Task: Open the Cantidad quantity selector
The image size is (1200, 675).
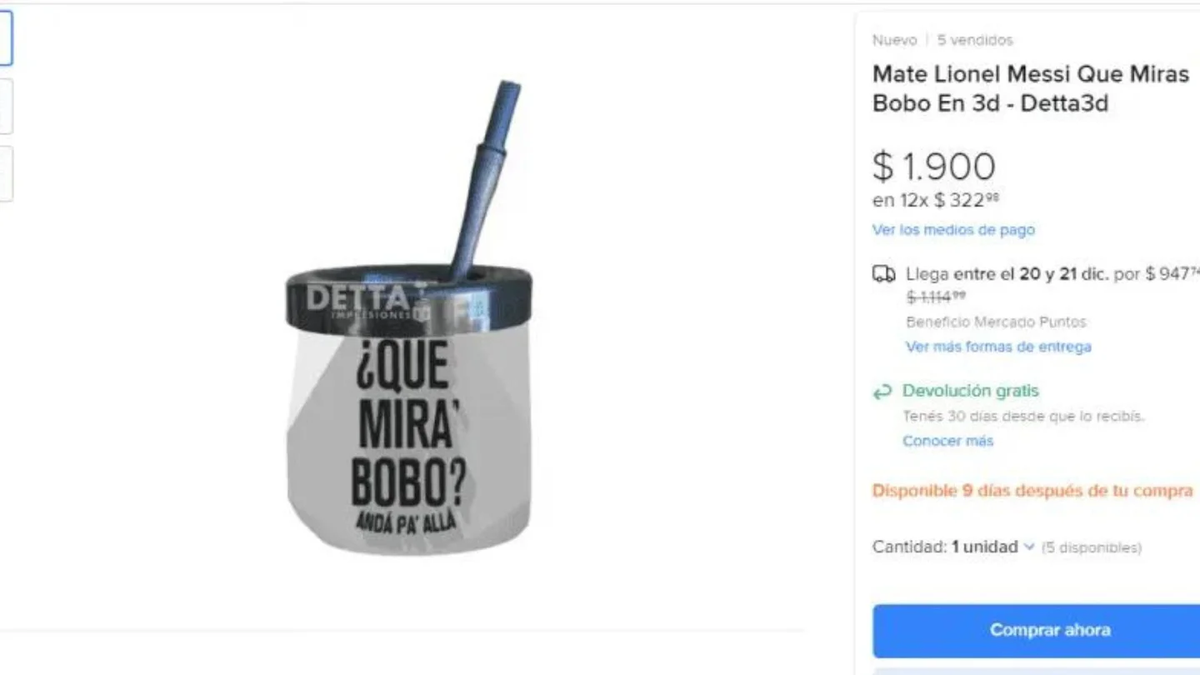Action: pos(984,547)
